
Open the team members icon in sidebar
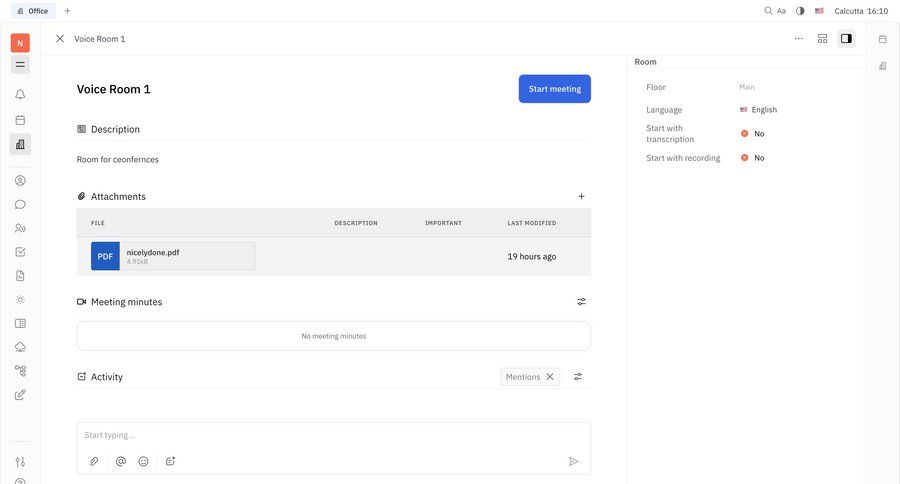(20, 228)
